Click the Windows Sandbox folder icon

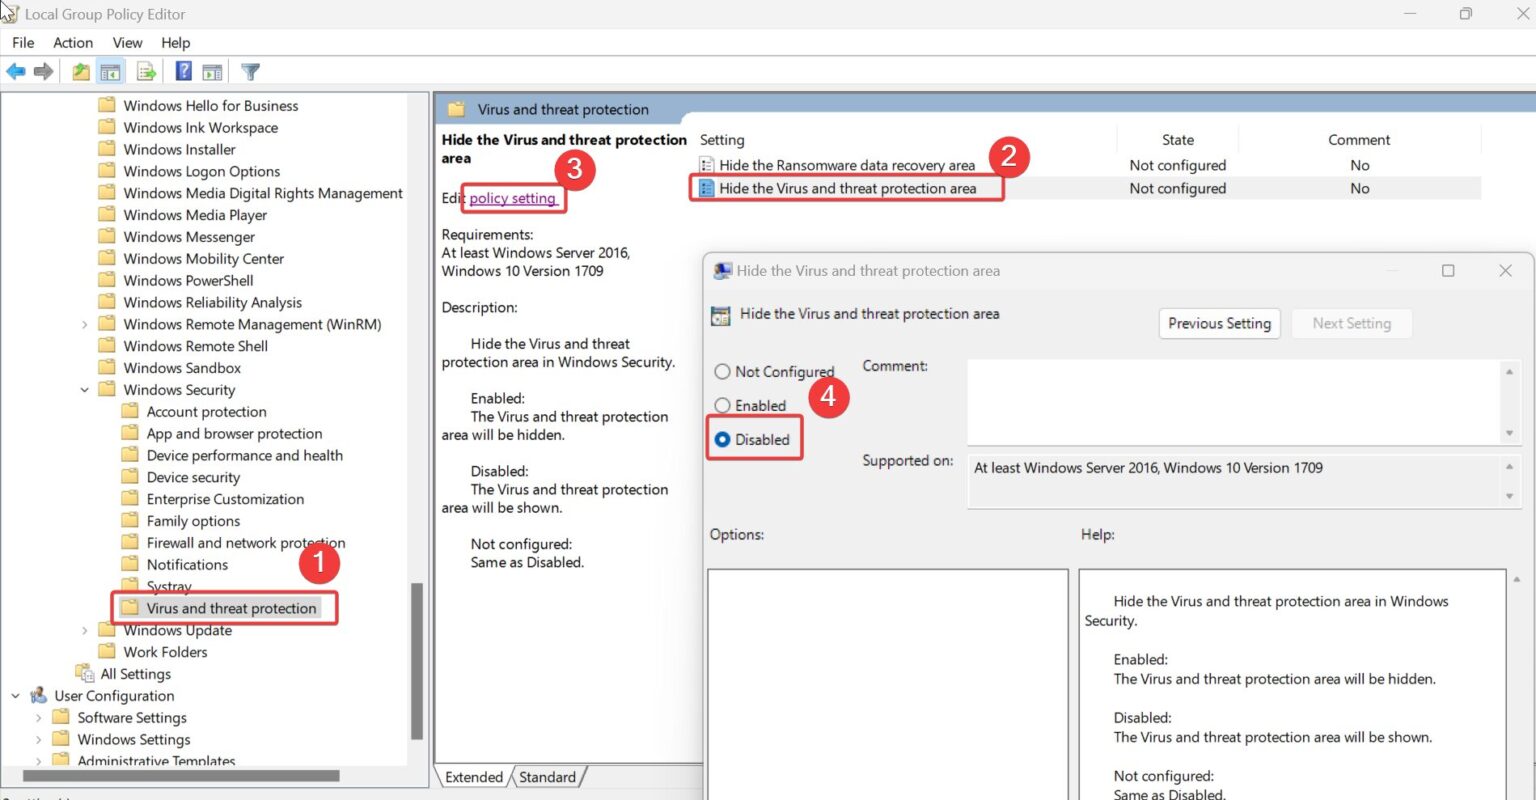click(107, 368)
